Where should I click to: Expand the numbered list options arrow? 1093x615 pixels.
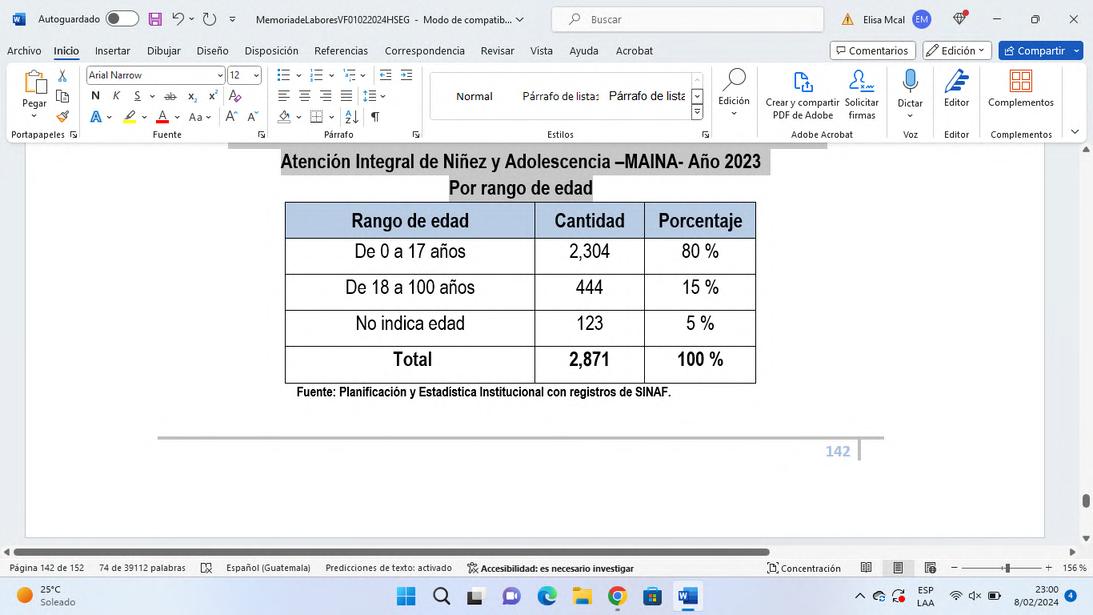331,75
